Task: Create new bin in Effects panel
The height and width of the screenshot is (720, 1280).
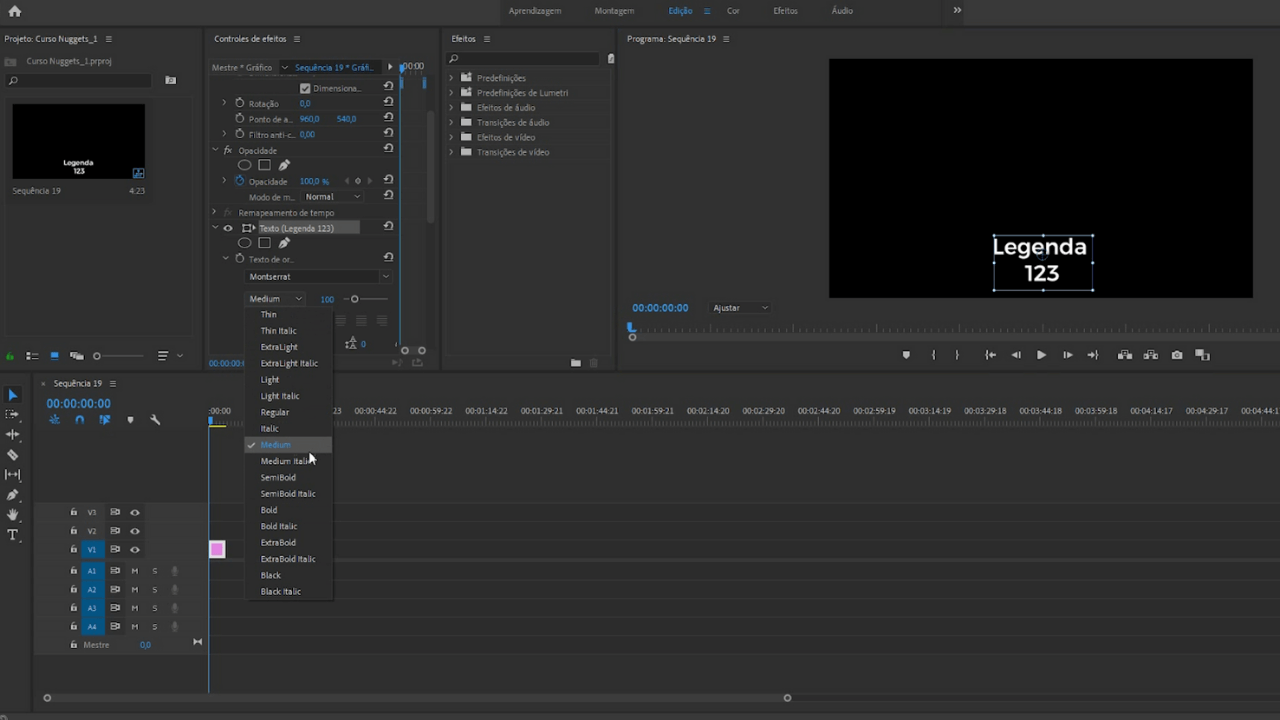Action: coord(576,363)
